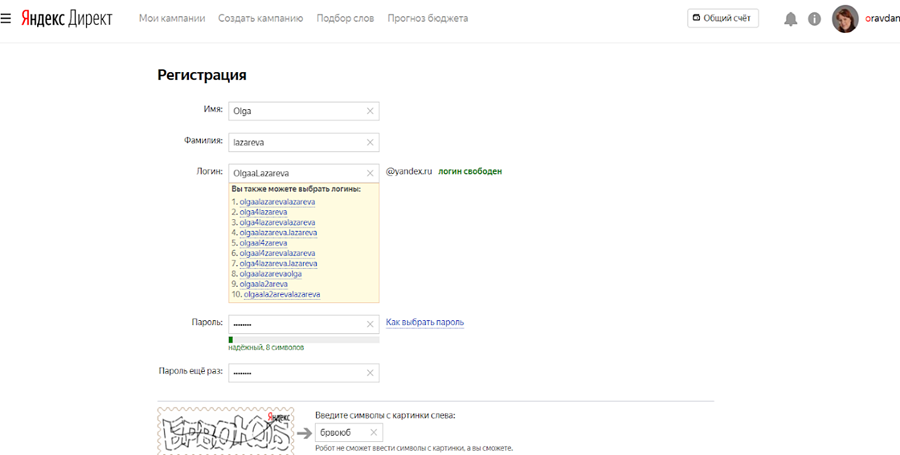This screenshot has height=455, width=900.
Task: Open the Мои кампании menu item
Action: click(171, 19)
